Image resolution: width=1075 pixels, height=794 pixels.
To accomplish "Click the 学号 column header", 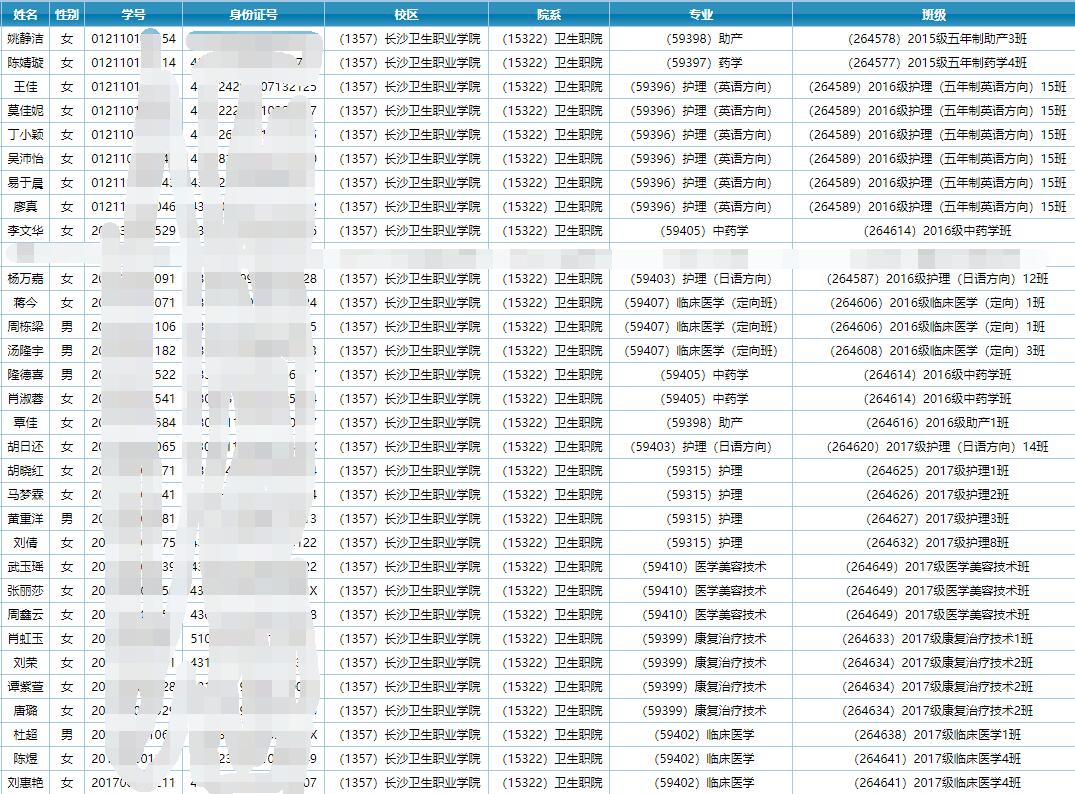I will coord(133,14).
